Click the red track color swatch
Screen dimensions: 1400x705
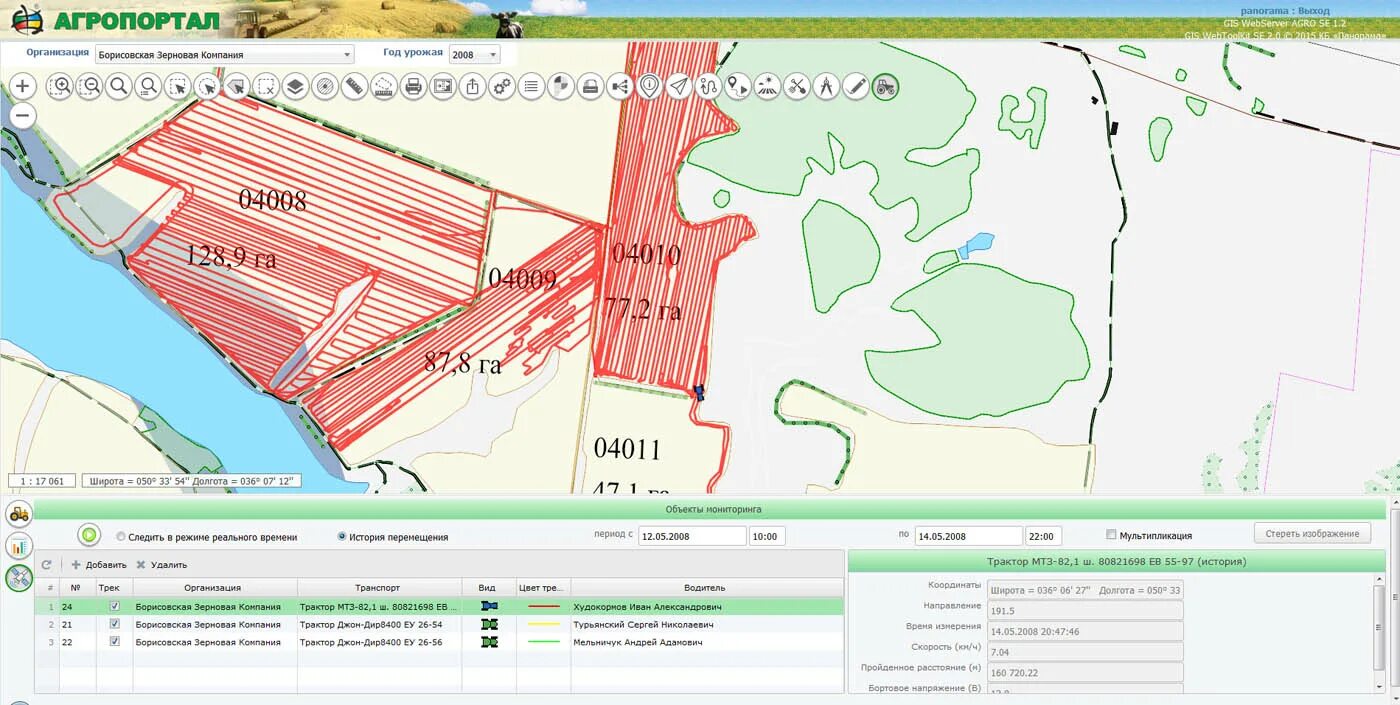(x=543, y=606)
